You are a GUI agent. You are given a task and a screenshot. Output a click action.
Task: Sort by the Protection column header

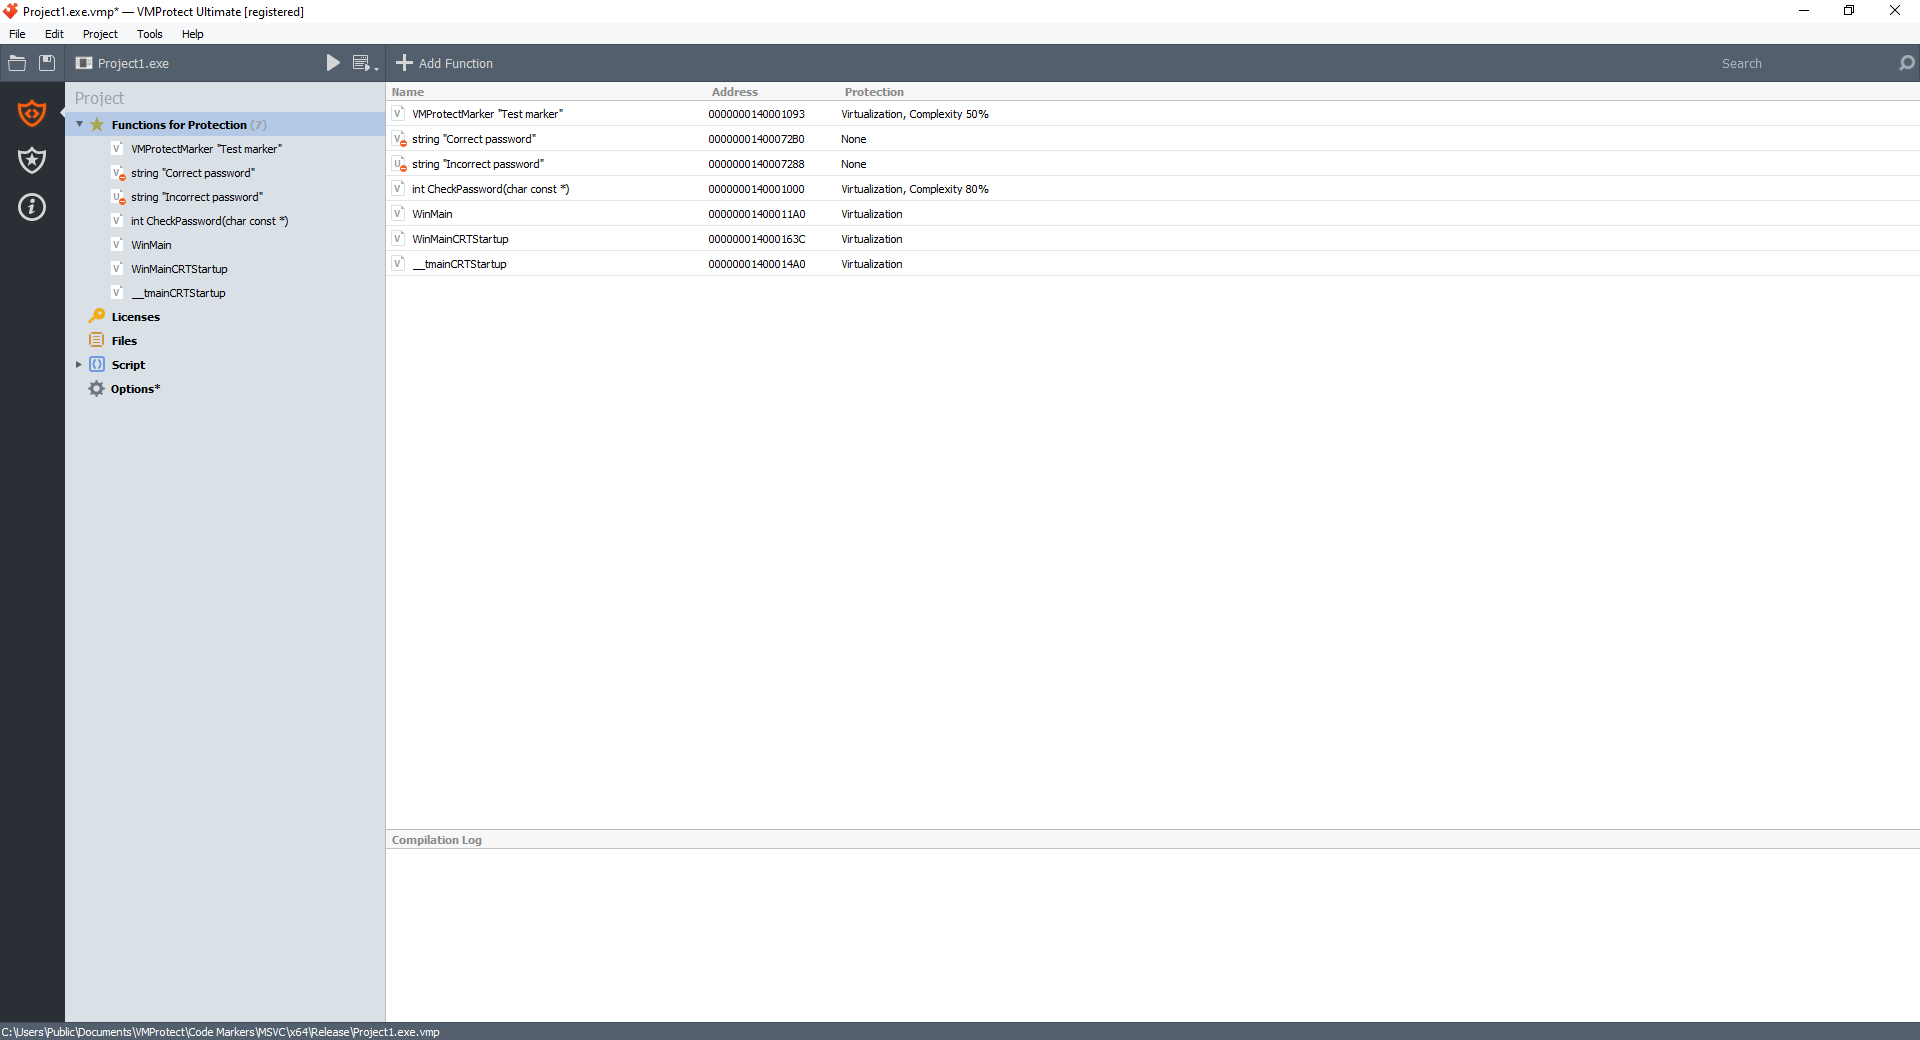874,92
